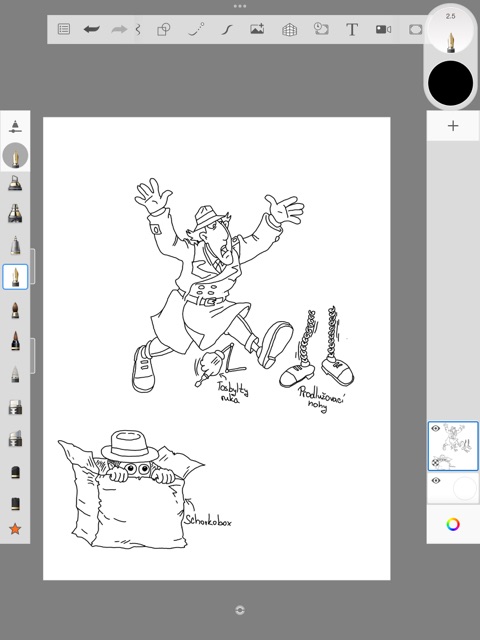
Task: Open the black color puck
Action: coord(451,83)
